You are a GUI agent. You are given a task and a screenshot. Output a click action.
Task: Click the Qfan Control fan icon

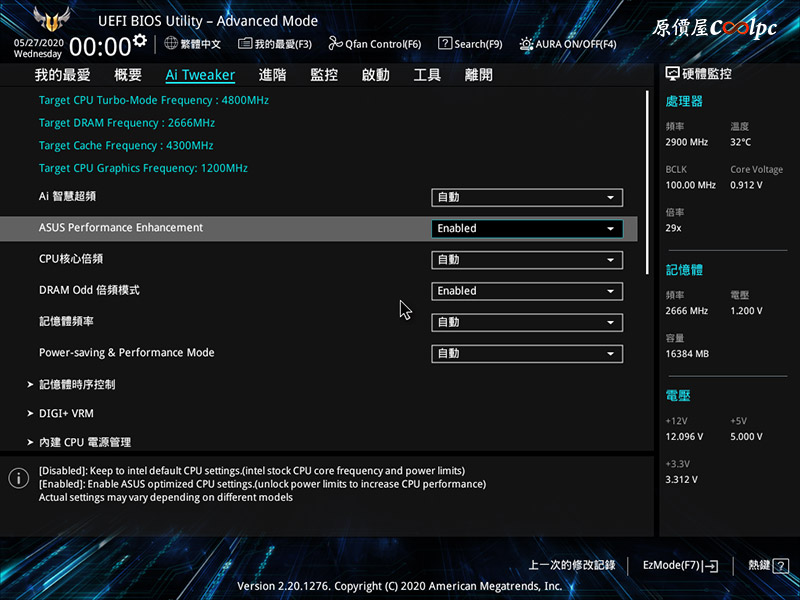pyautogui.click(x=335, y=43)
